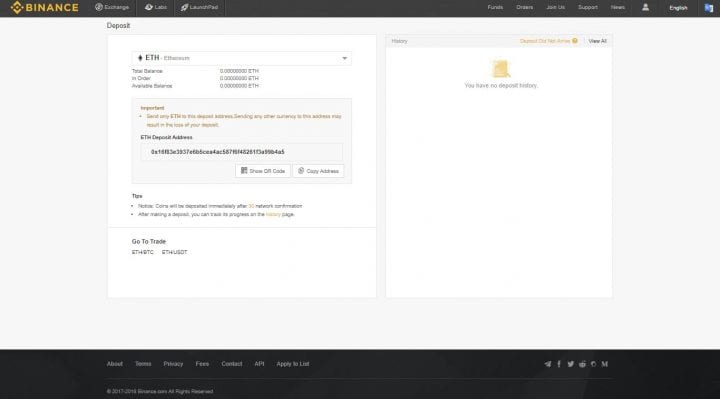The image size is (720, 399).
Task: Open Binance Facebook page icon
Action: 559,364
